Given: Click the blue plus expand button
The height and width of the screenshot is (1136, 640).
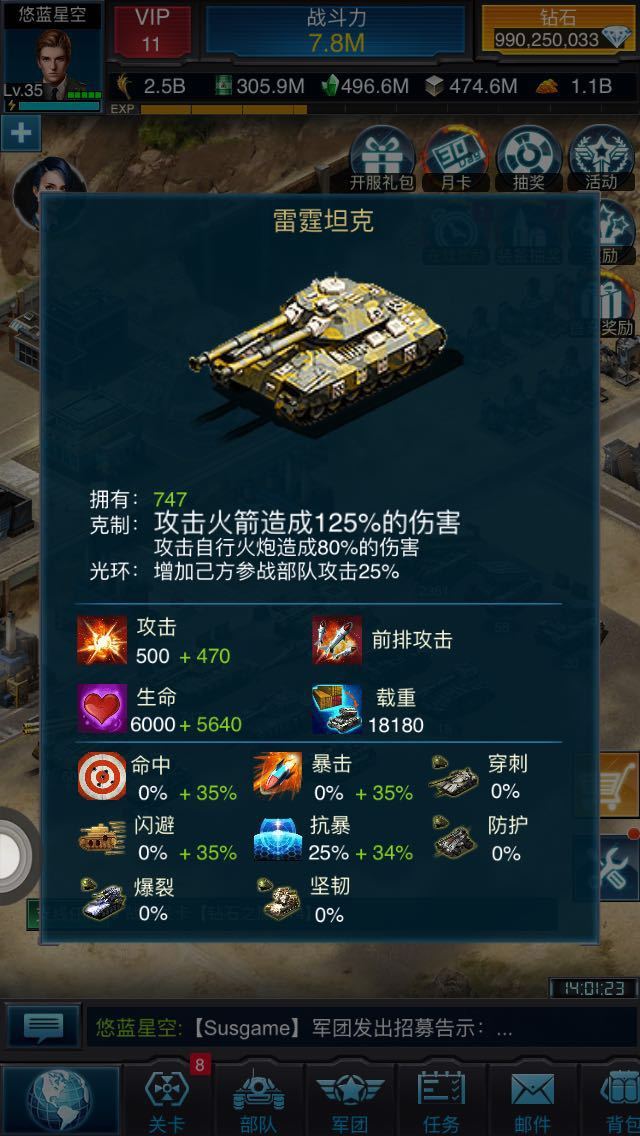Looking at the screenshot, I should [x=21, y=134].
